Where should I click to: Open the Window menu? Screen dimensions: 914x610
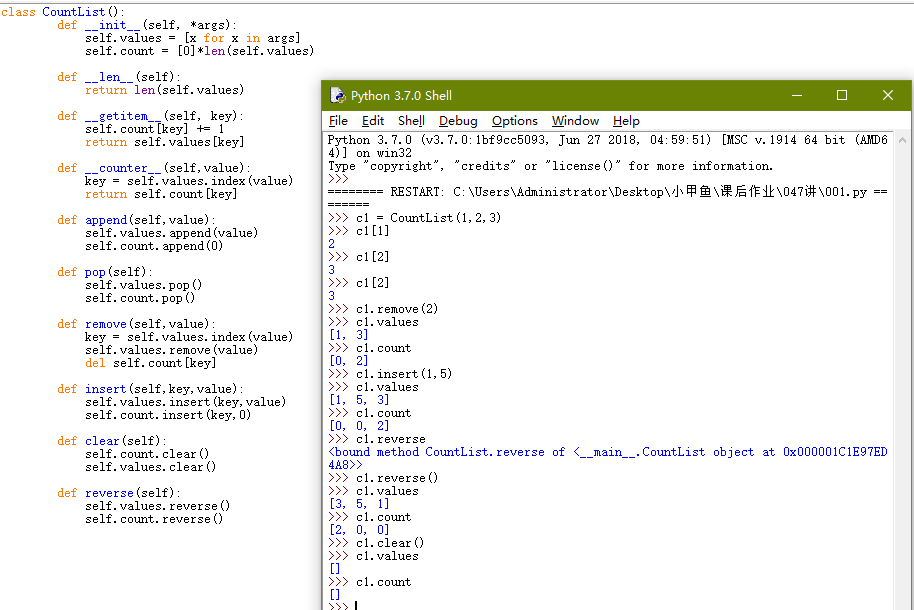pos(575,121)
